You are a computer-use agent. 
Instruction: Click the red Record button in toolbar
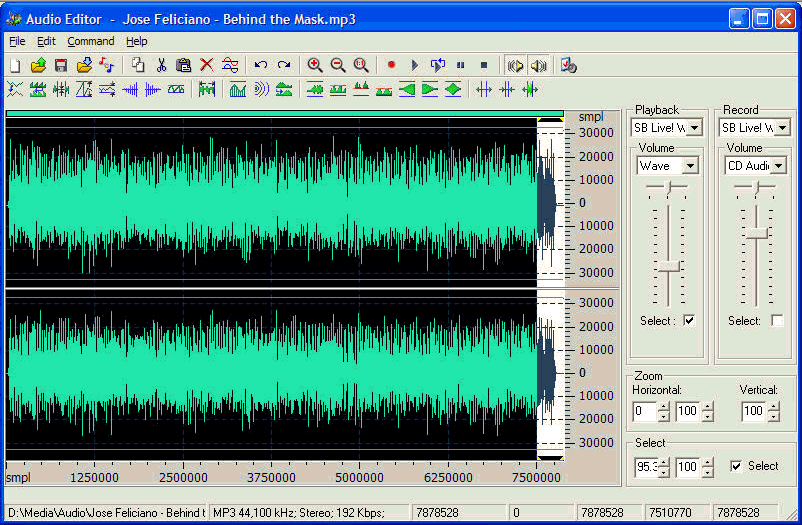click(391, 65)
